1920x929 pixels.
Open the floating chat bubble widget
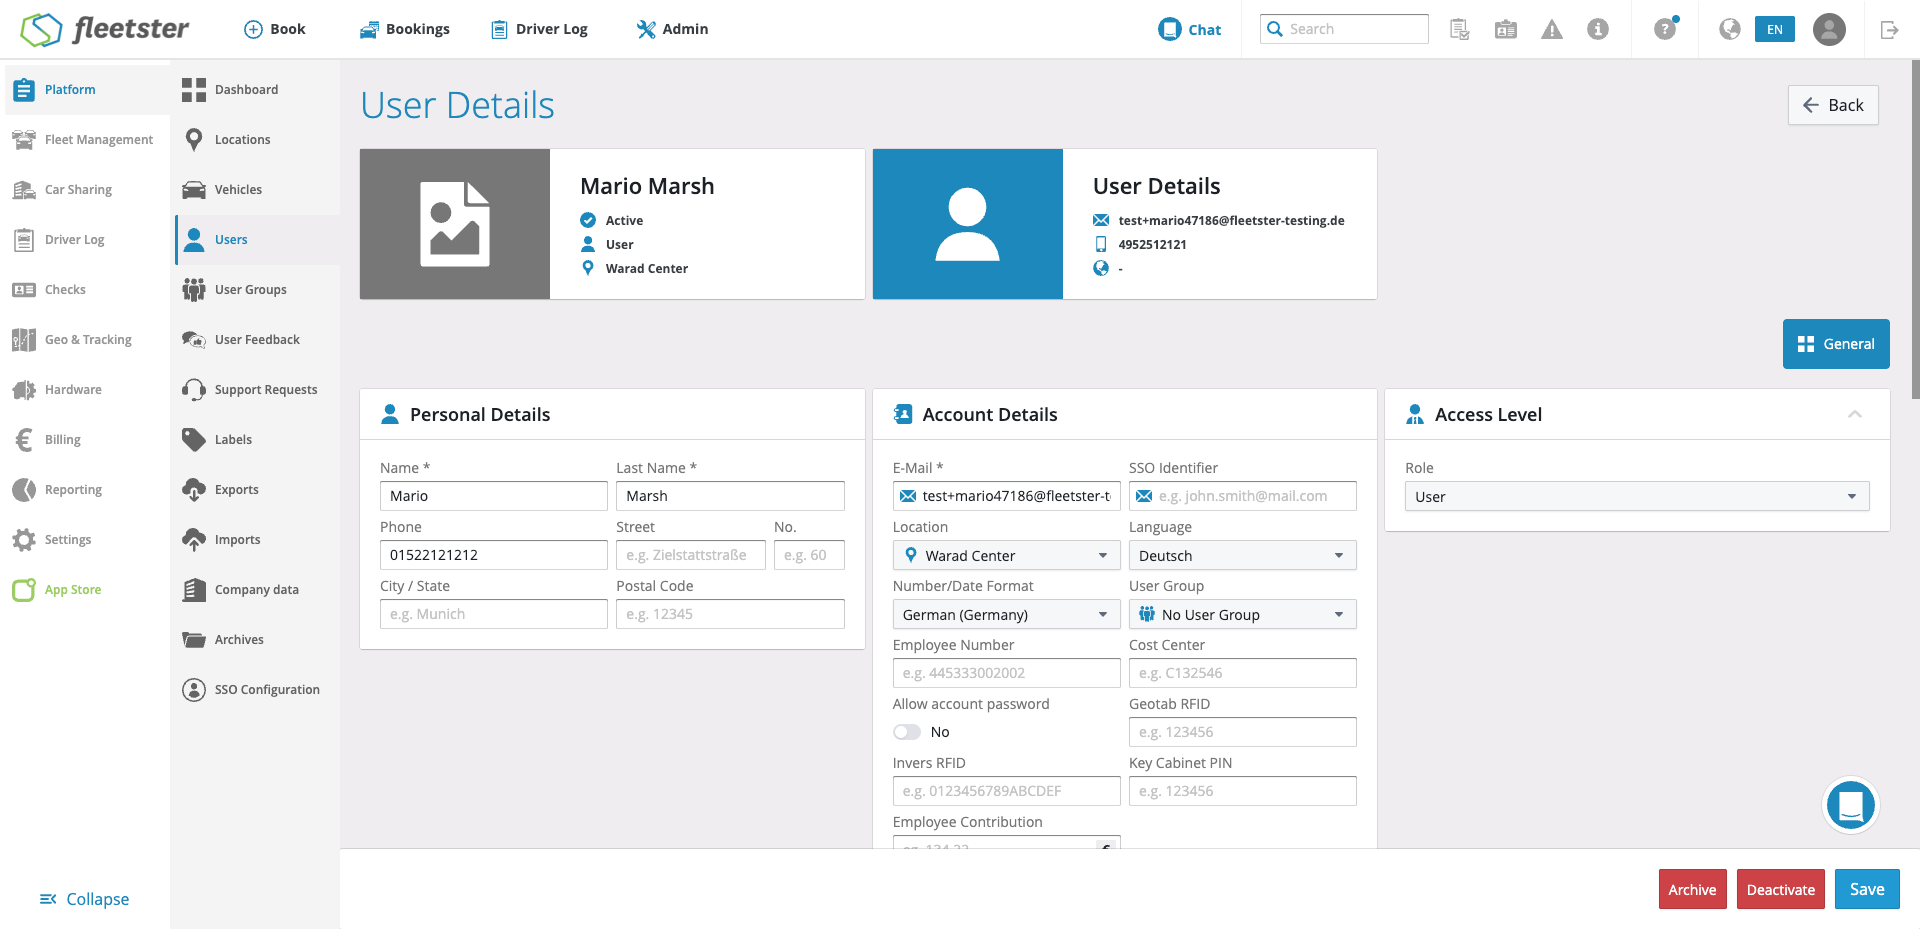(x=1851, y=804)
